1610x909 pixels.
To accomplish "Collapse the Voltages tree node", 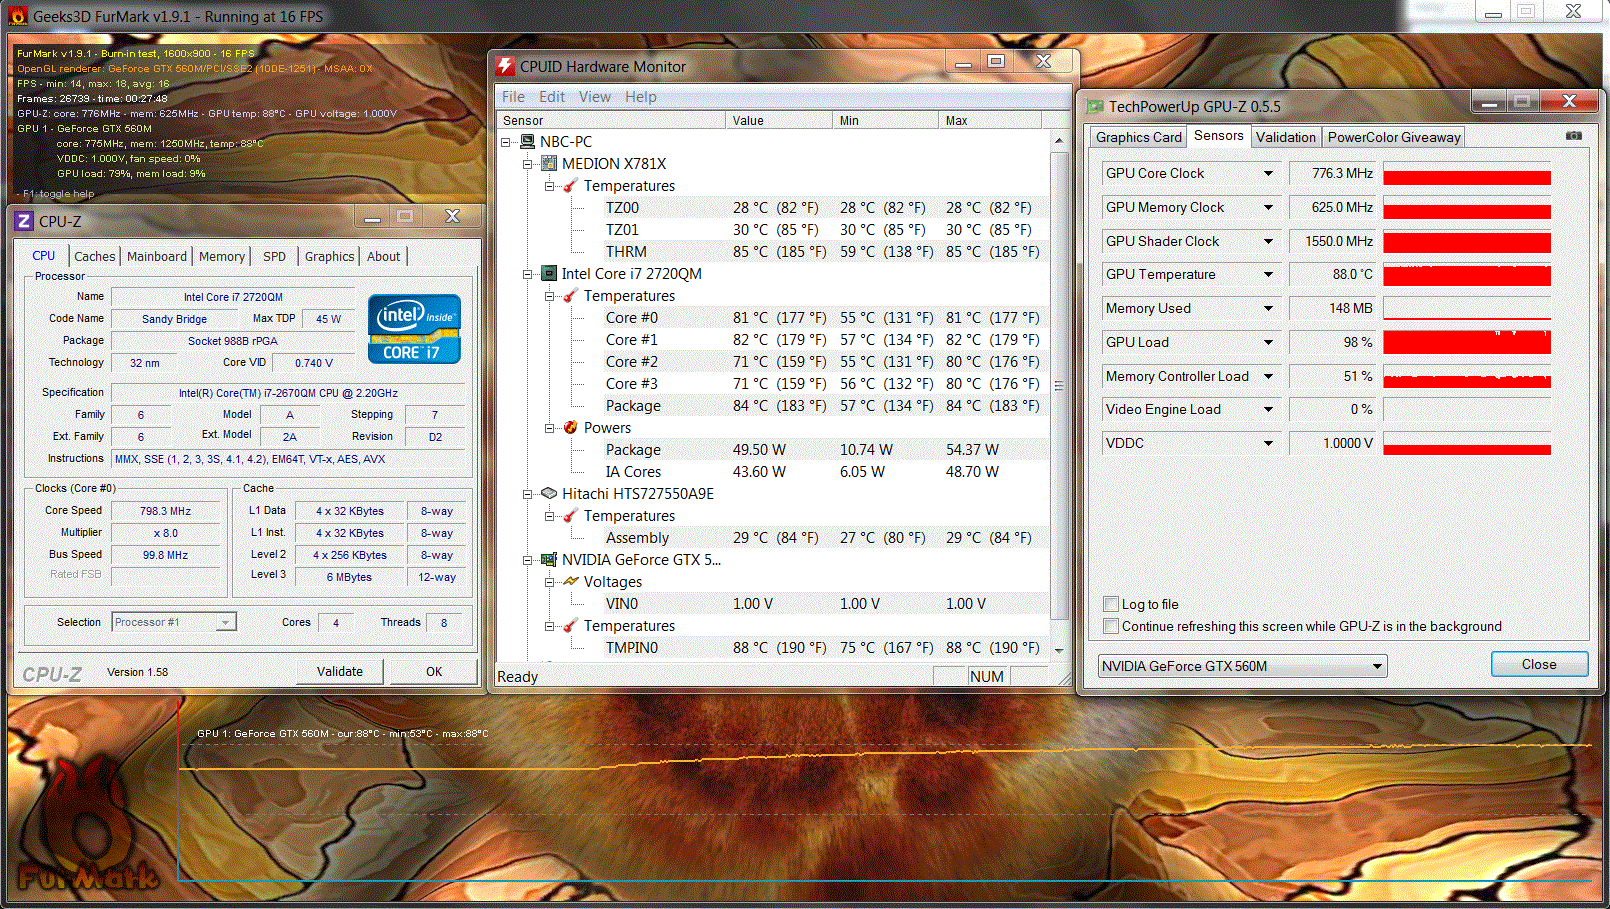I will [550, 582].
